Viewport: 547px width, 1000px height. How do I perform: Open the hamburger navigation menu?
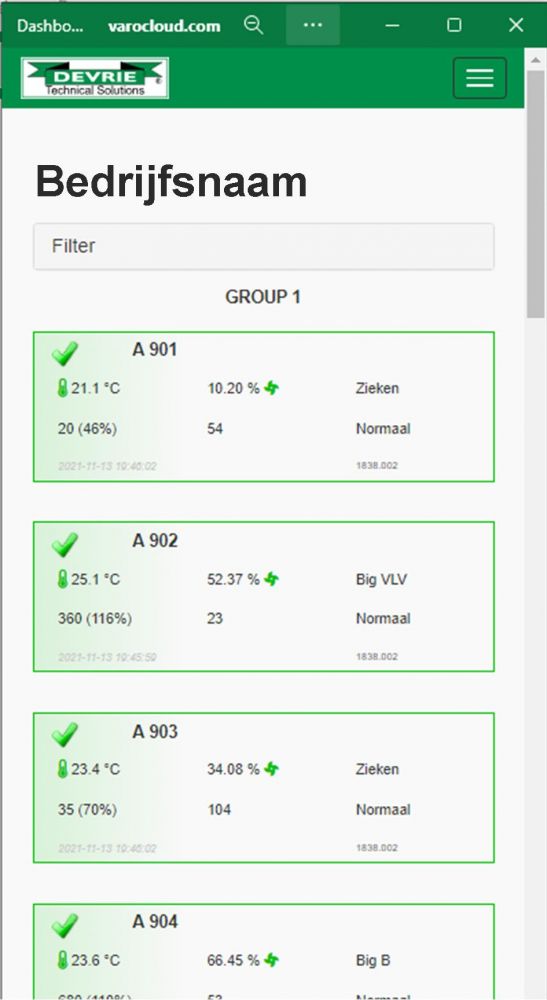479,78
